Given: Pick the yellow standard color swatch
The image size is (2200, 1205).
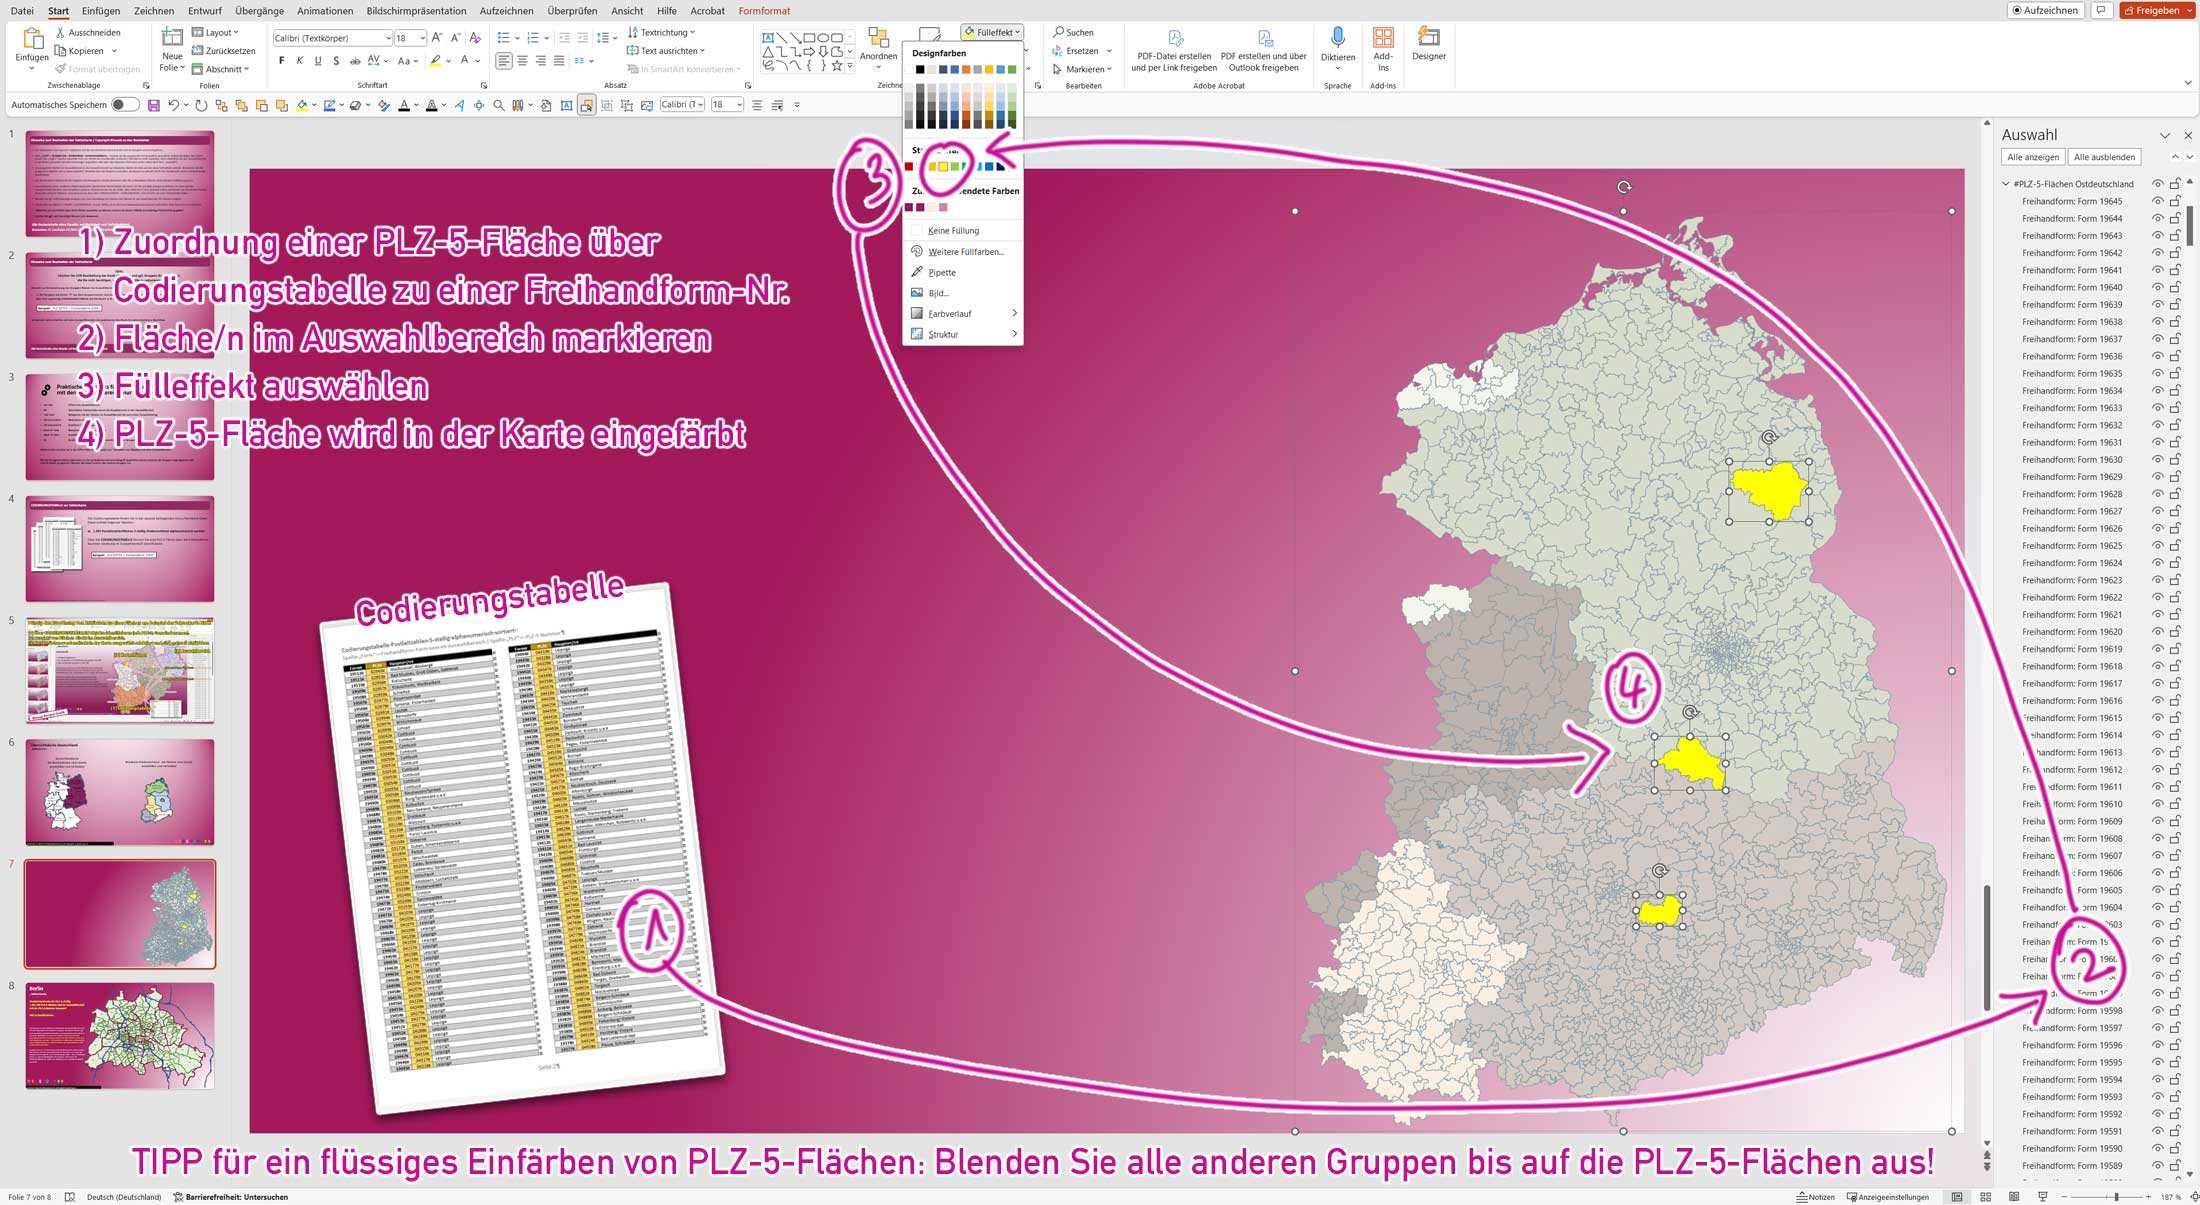Looking at the screenshot, I should coord(943,166).
